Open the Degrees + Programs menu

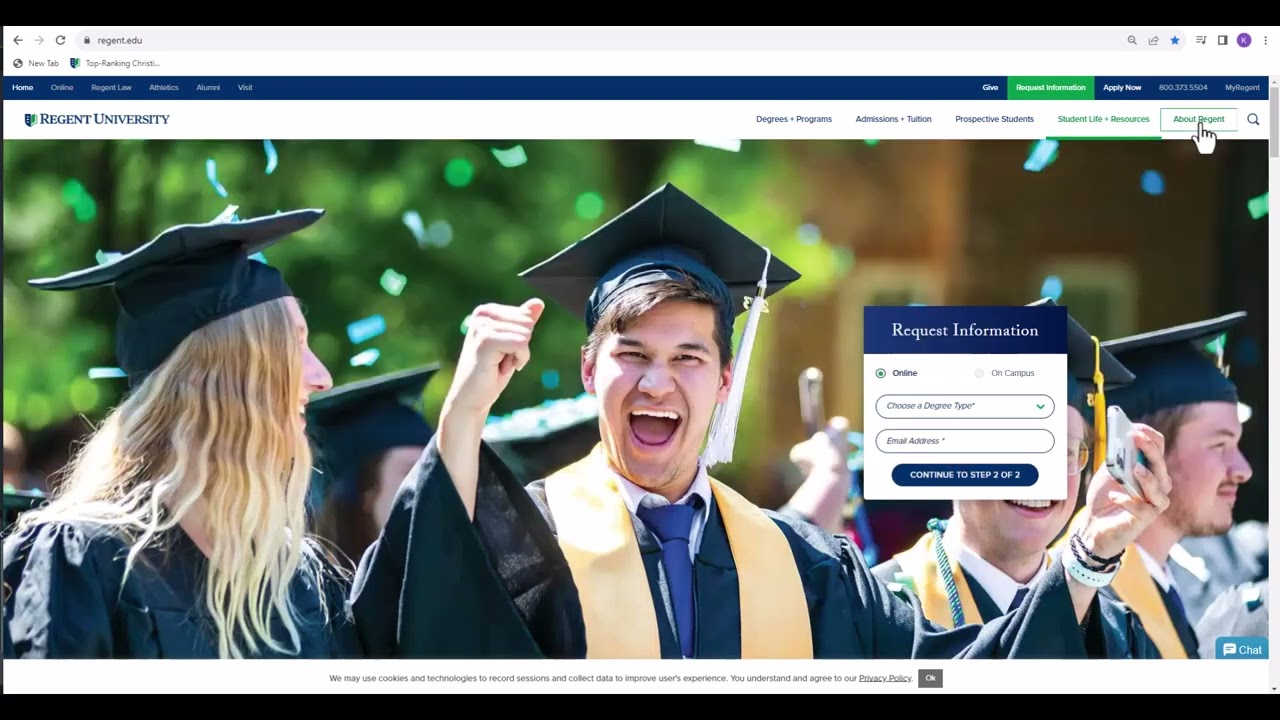click(x=794, y=119)
